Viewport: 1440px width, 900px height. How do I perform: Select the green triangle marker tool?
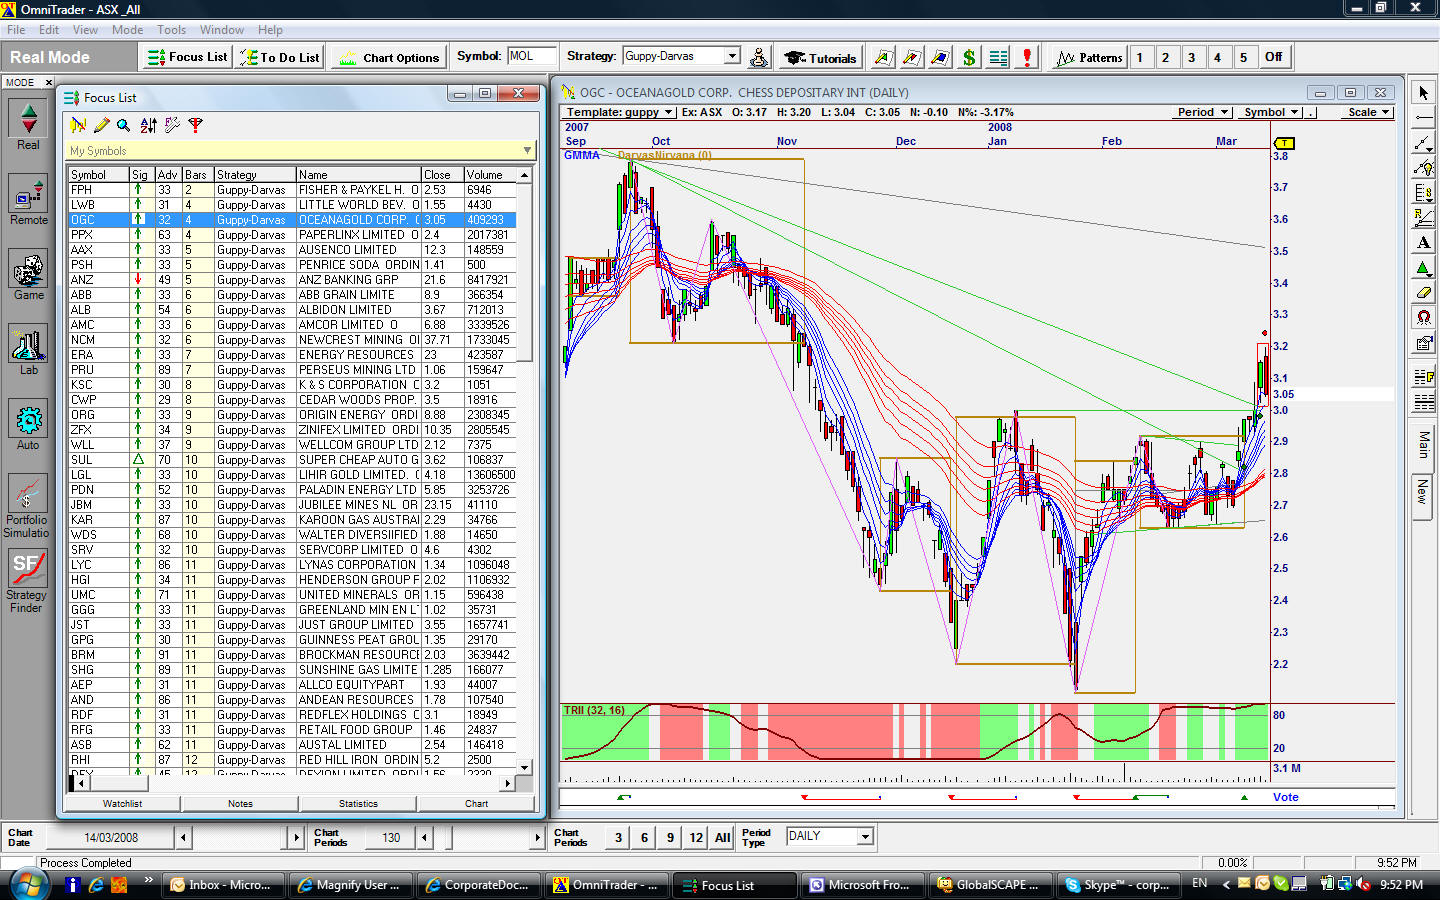coord(1423,268)
